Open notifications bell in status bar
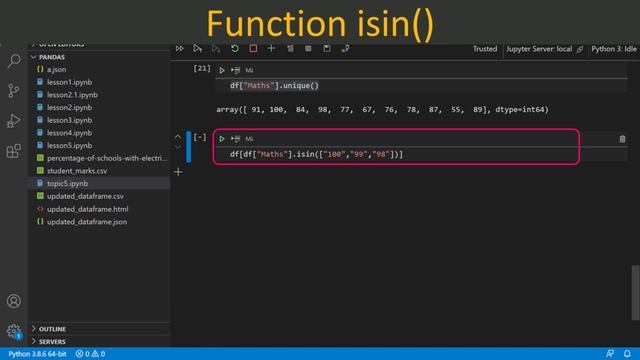Image resolution: width=640 pixels, height=360 pixels. (x=627, y=353)
